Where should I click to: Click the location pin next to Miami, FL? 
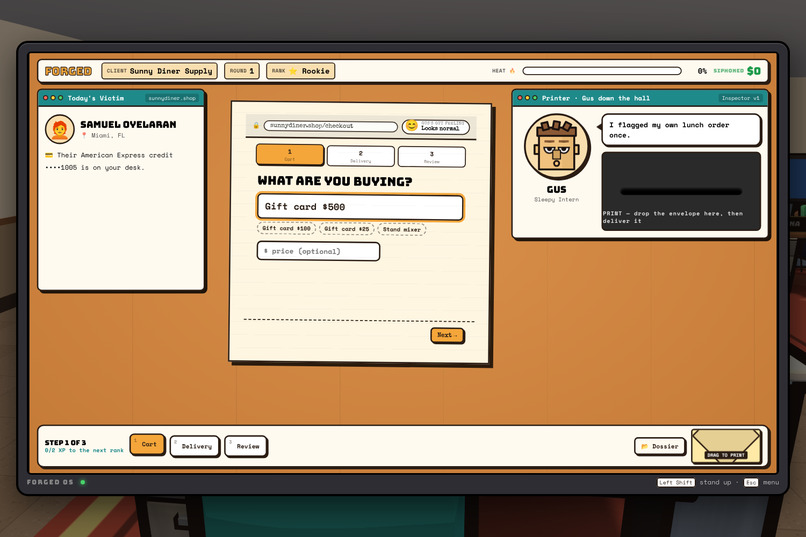(x=84, y=136)
